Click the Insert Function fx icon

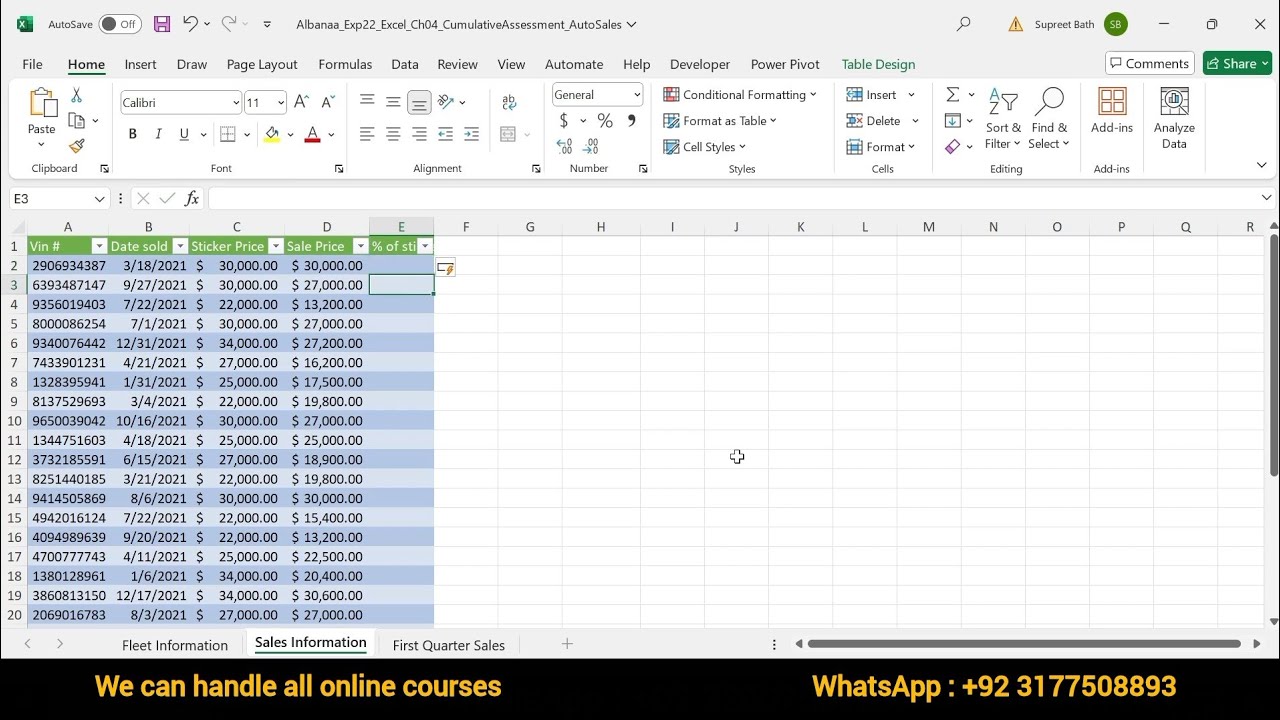(192, 199)
